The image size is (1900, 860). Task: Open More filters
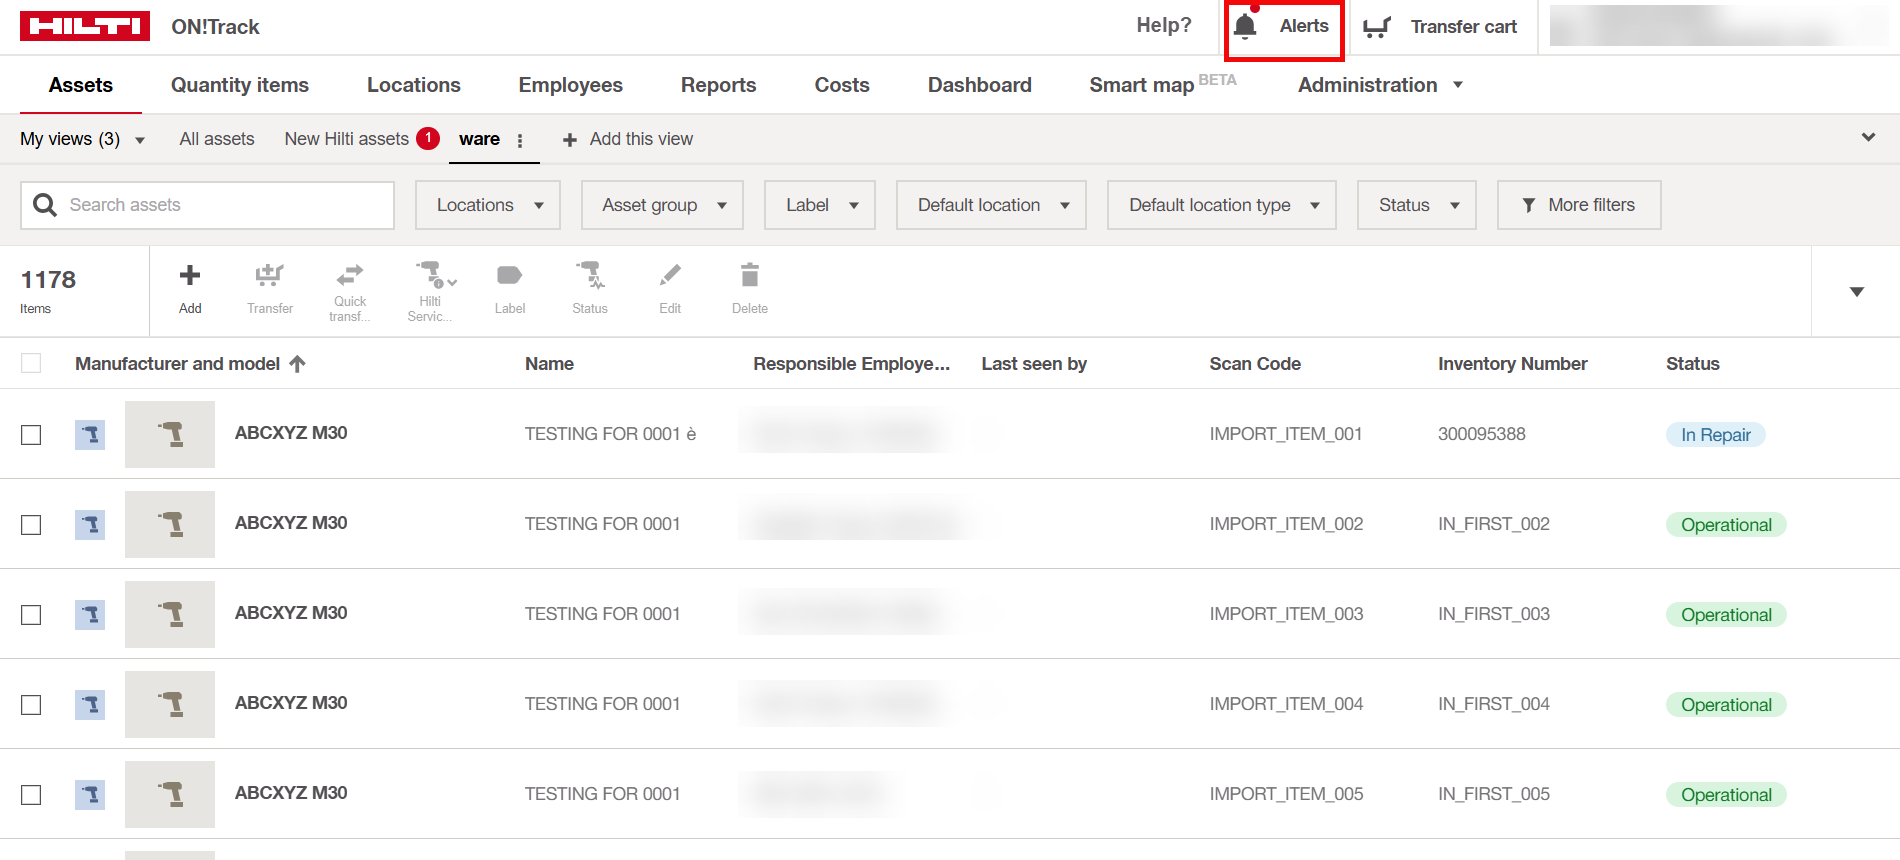tap(1579, 205)
